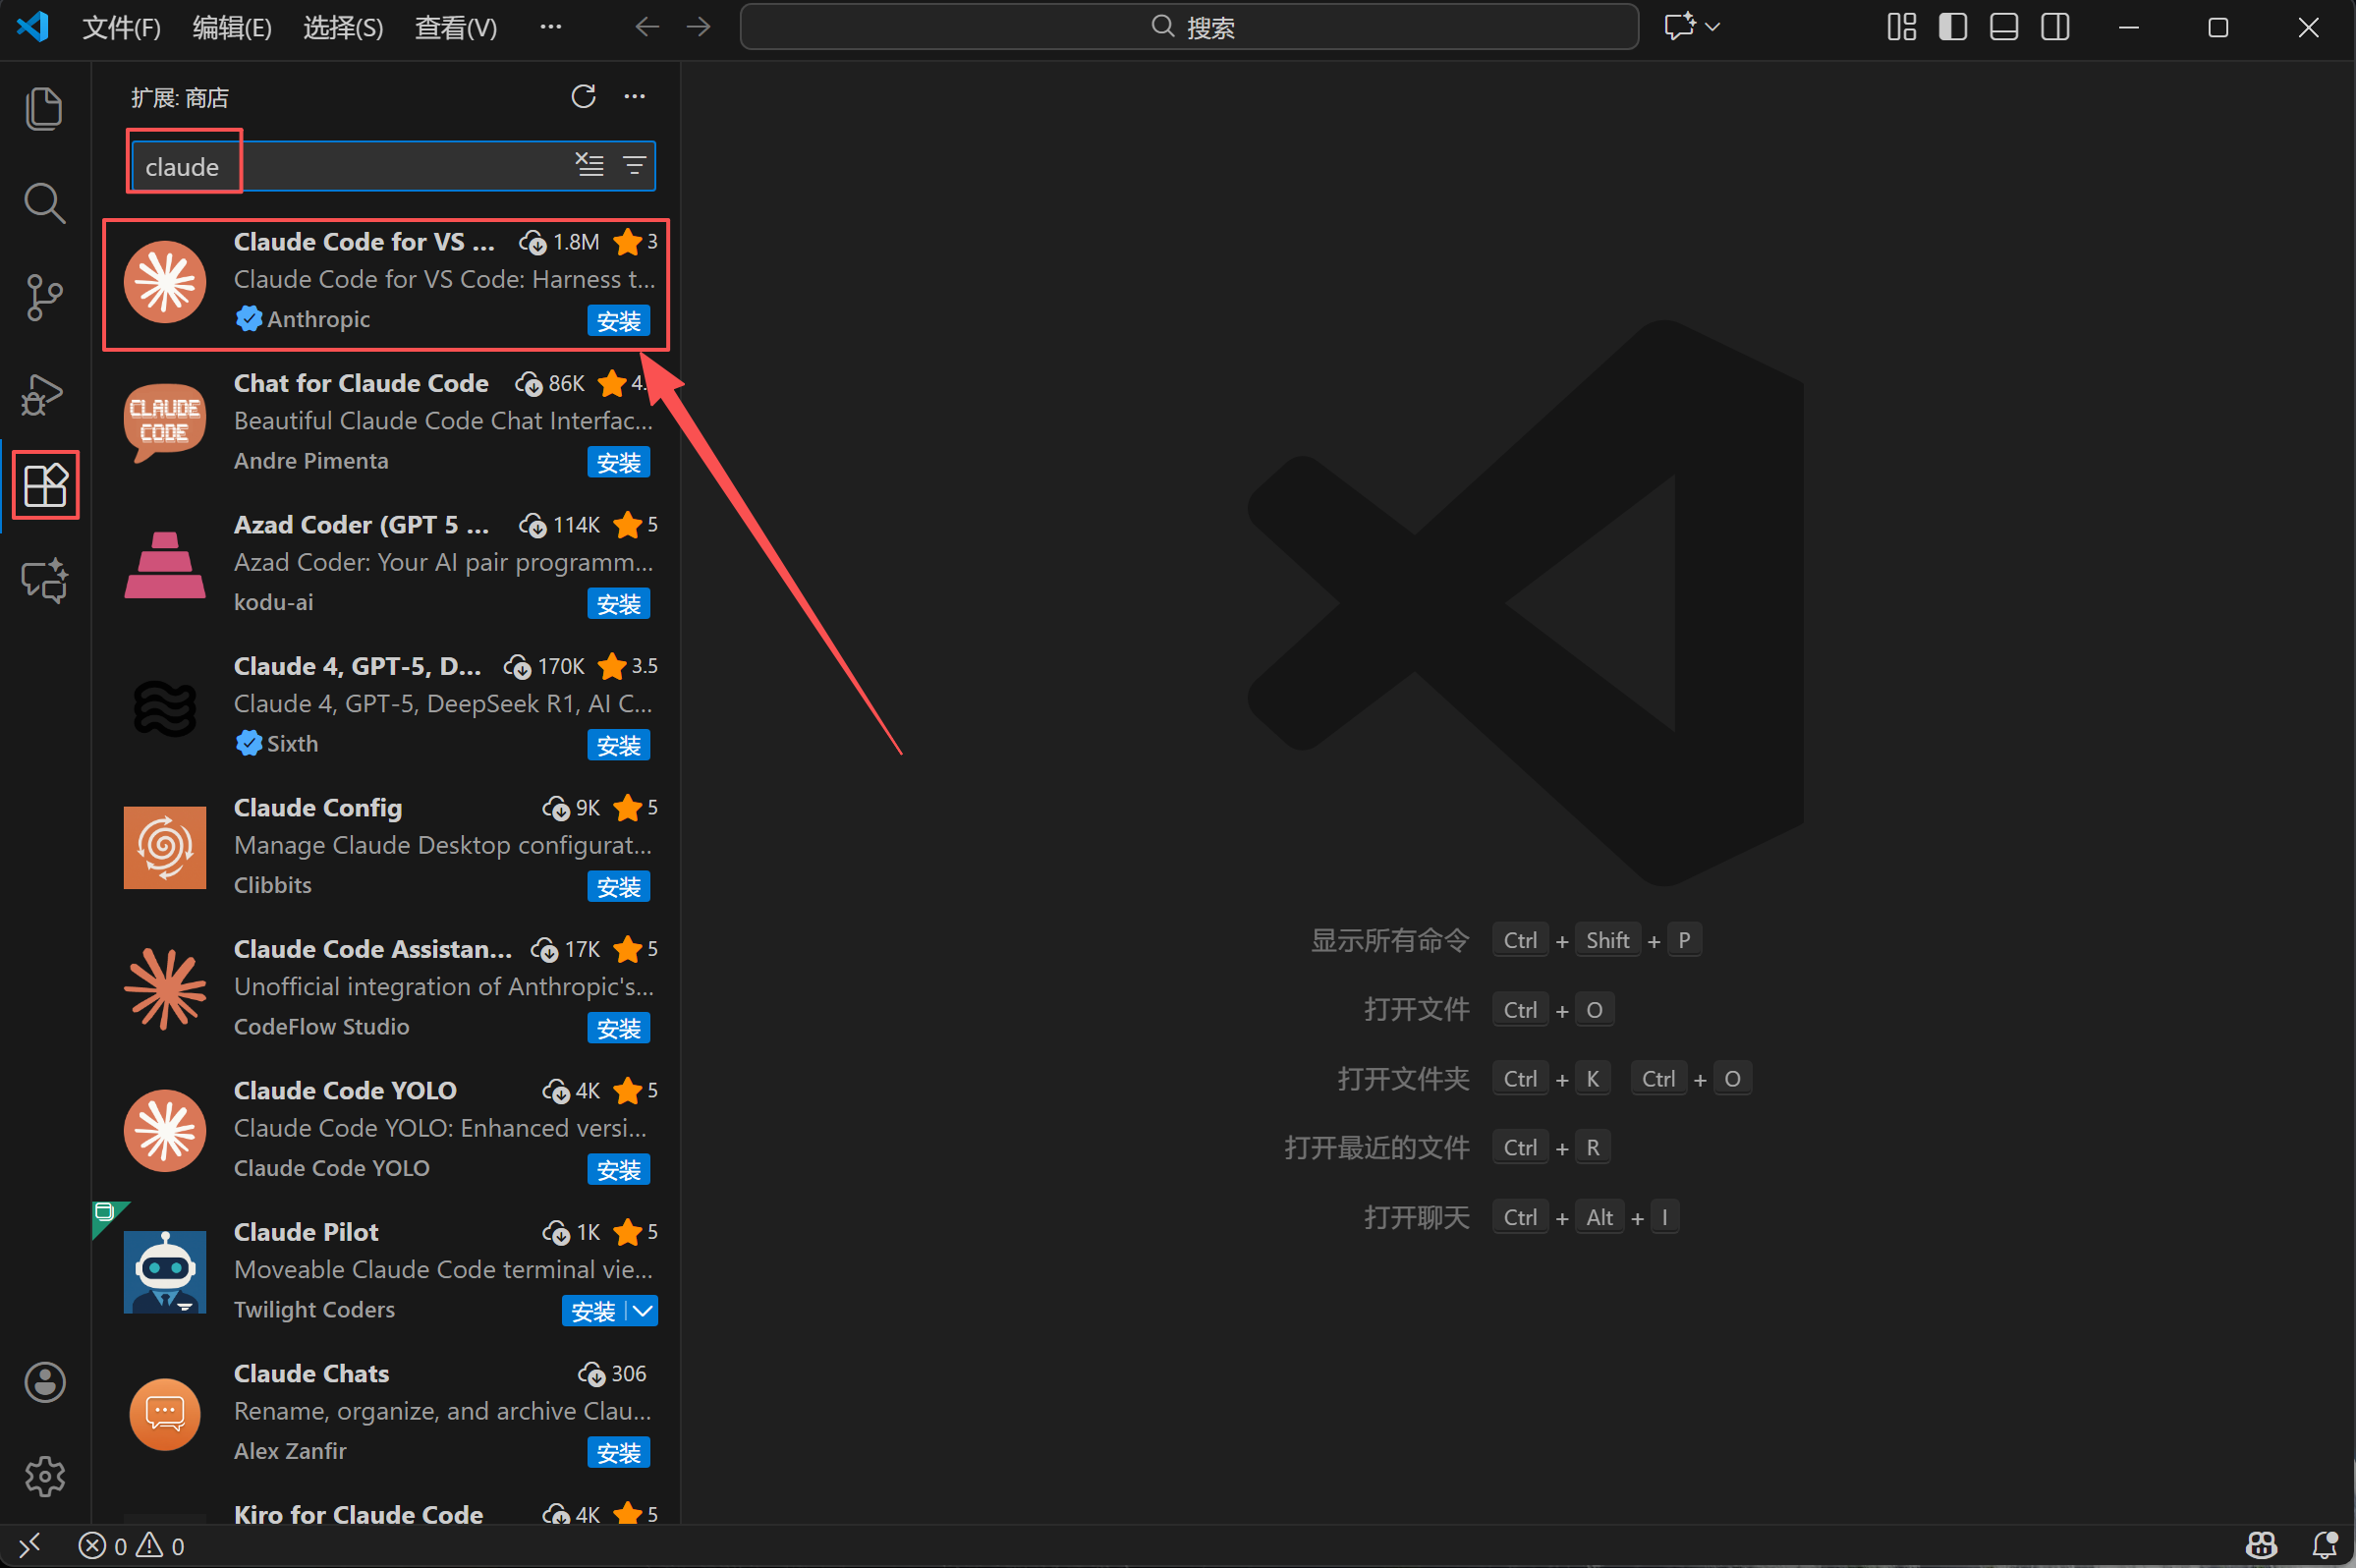The width and height of the screenshot is (2356, 1568).
Task: Select the Chat for Claude Code logo
Action: 165,423
